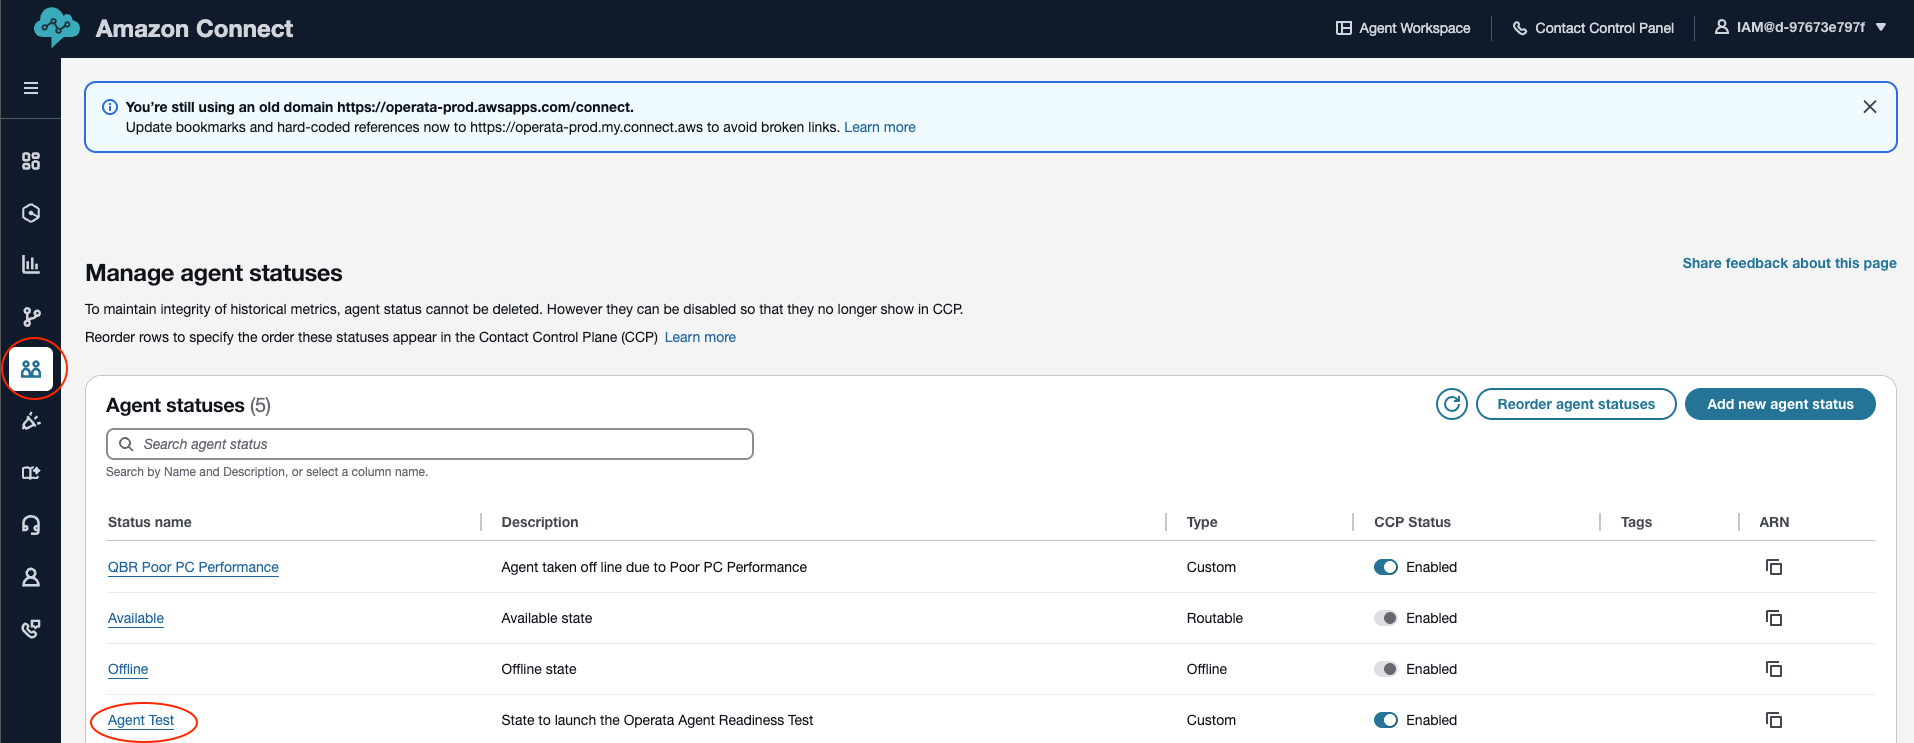Open the Available status link
This screenshot has width=1914, height=743.
pos(136,618)
